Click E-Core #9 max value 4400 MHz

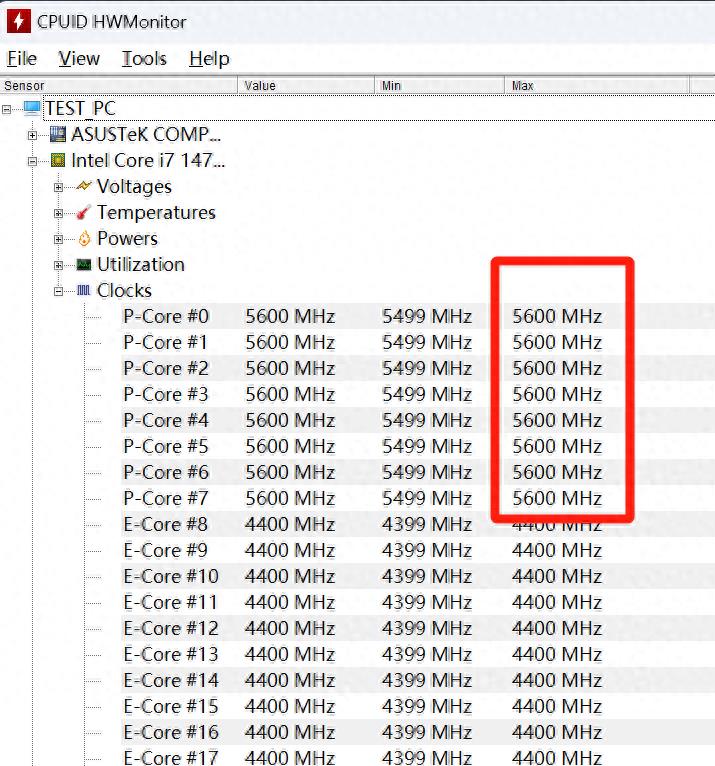pyautogui.click(x=557, y=550)
